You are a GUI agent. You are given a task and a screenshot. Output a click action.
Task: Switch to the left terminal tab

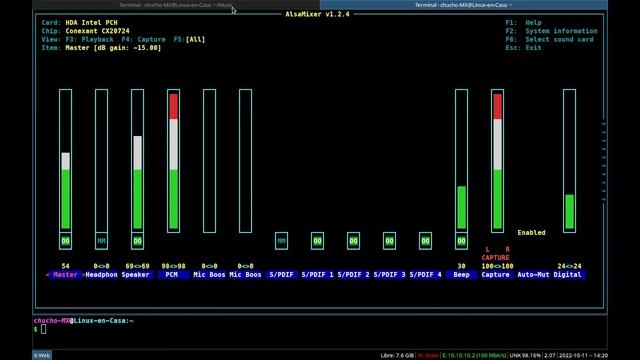(x=176, y=5)
